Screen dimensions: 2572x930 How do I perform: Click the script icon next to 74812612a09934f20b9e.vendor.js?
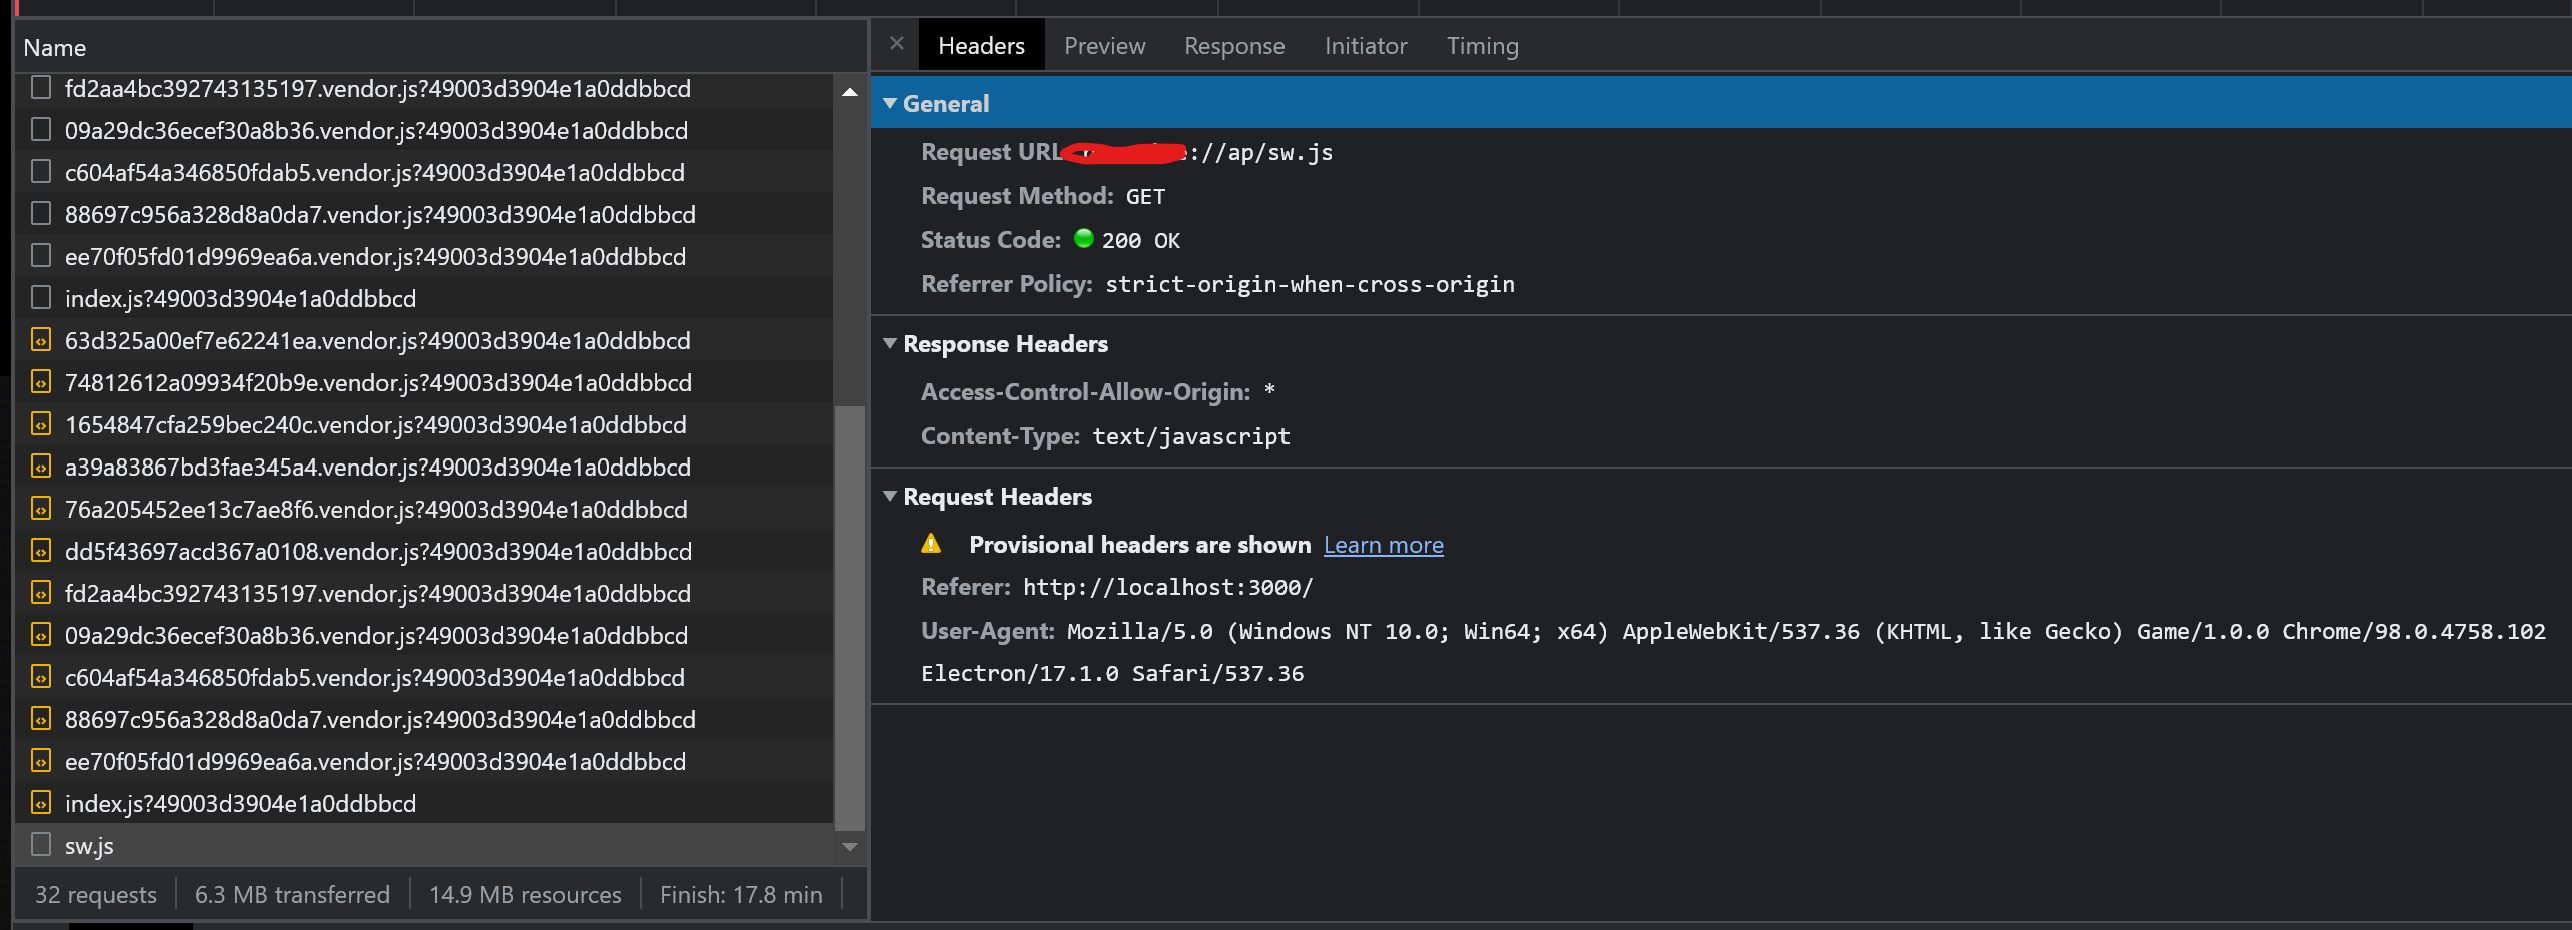tap(40, 382)
